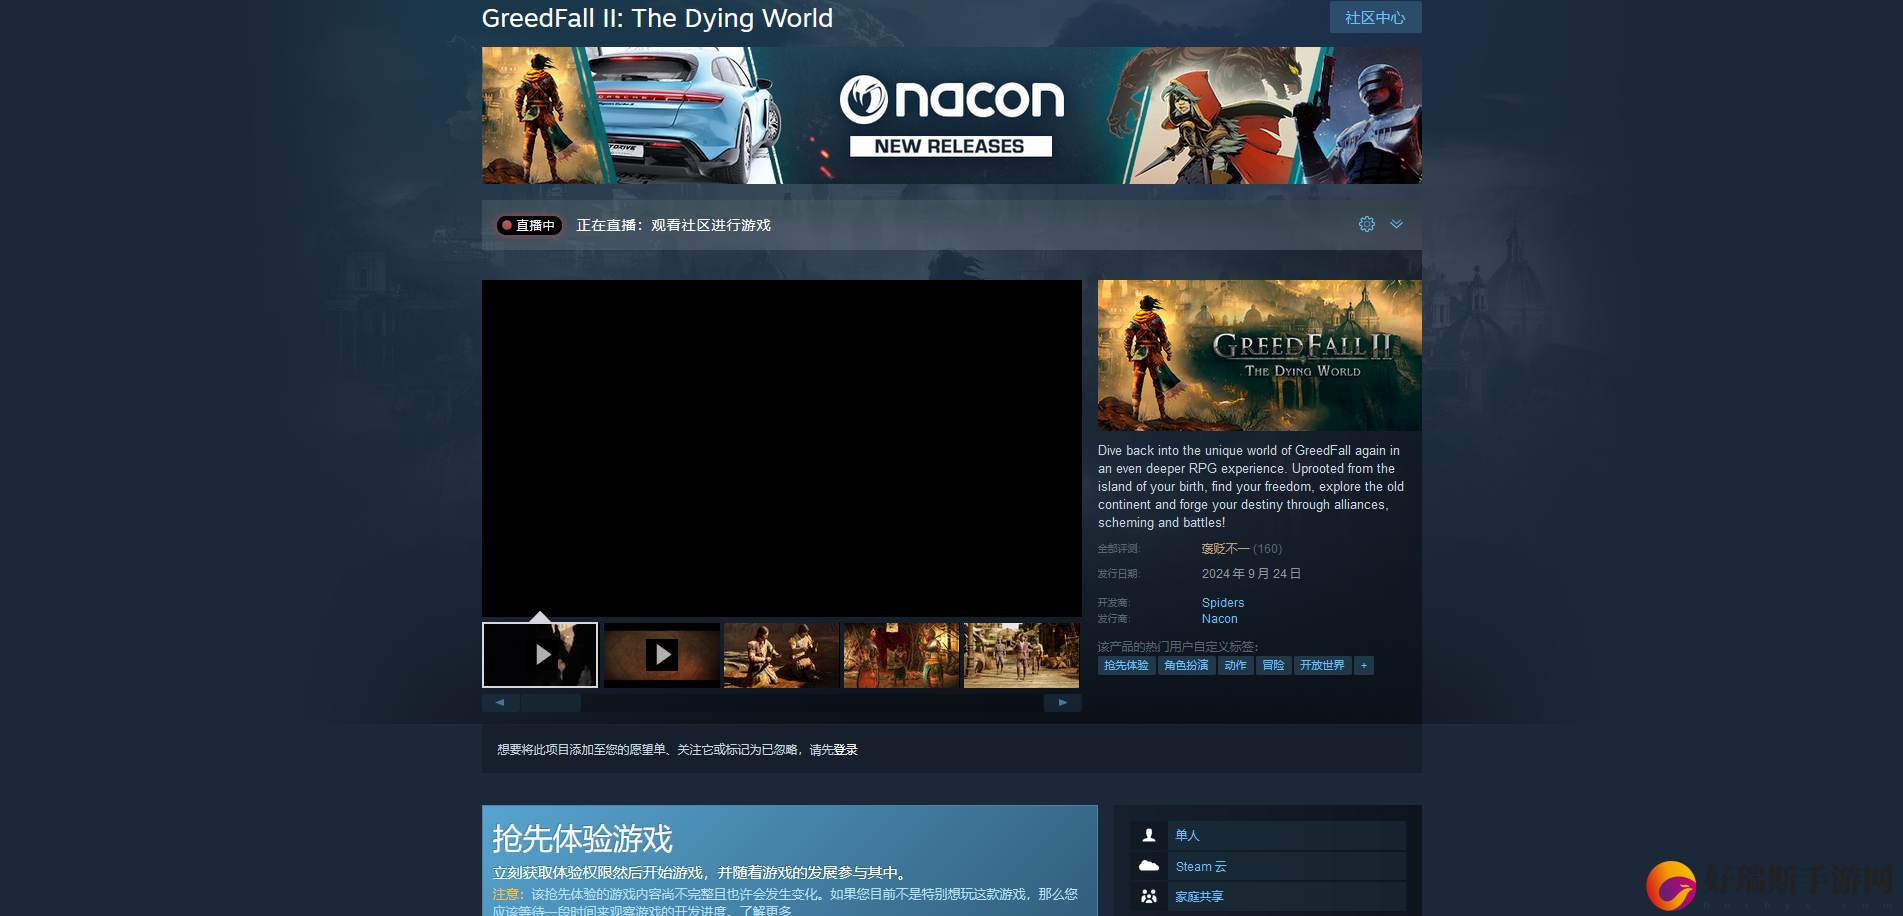1903x916 pixels.
Task: Click the release date 2024 年 9 月 24 日
Action: pos(1251,574)
